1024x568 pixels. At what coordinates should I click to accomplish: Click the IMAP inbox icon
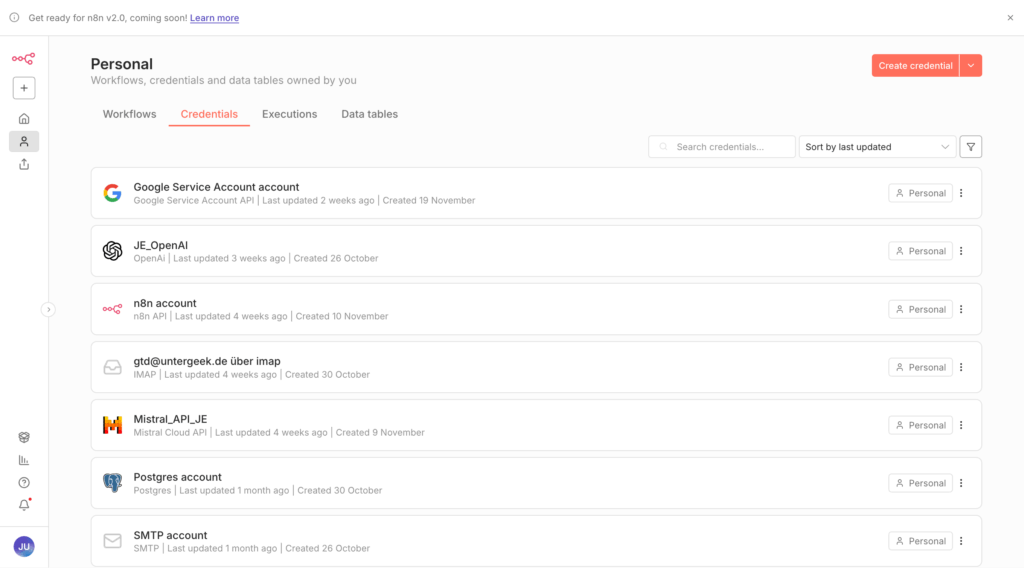tap(112, 367)
